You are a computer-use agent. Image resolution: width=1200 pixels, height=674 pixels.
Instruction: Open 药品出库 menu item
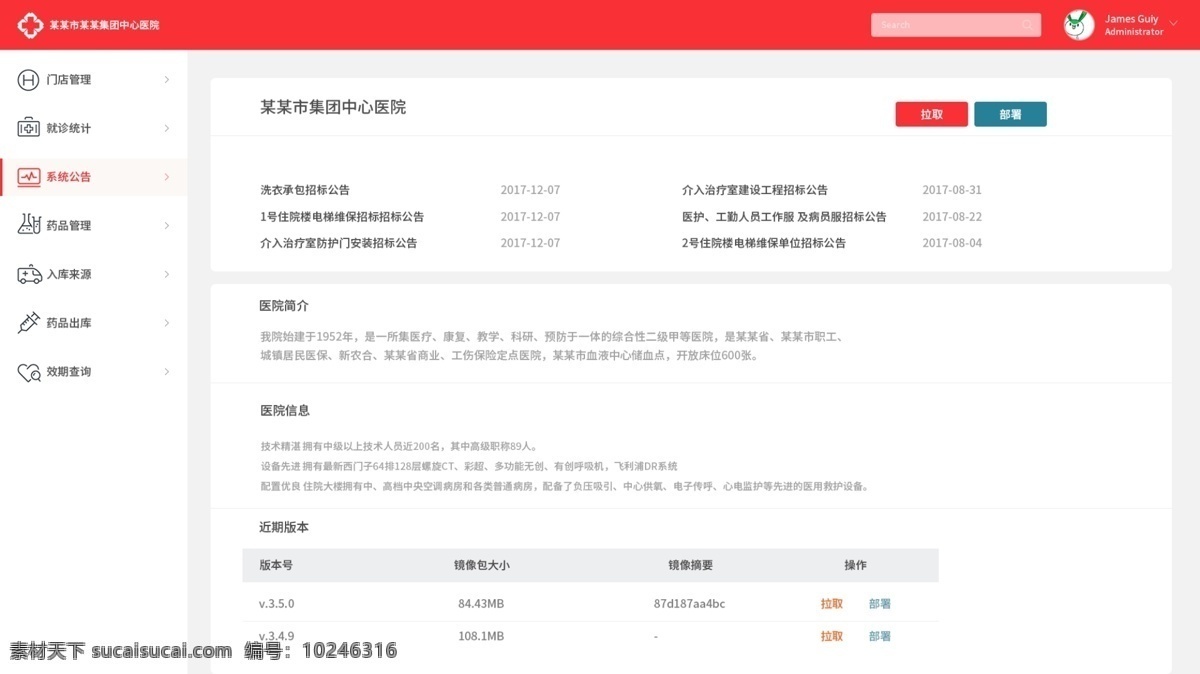93,323
